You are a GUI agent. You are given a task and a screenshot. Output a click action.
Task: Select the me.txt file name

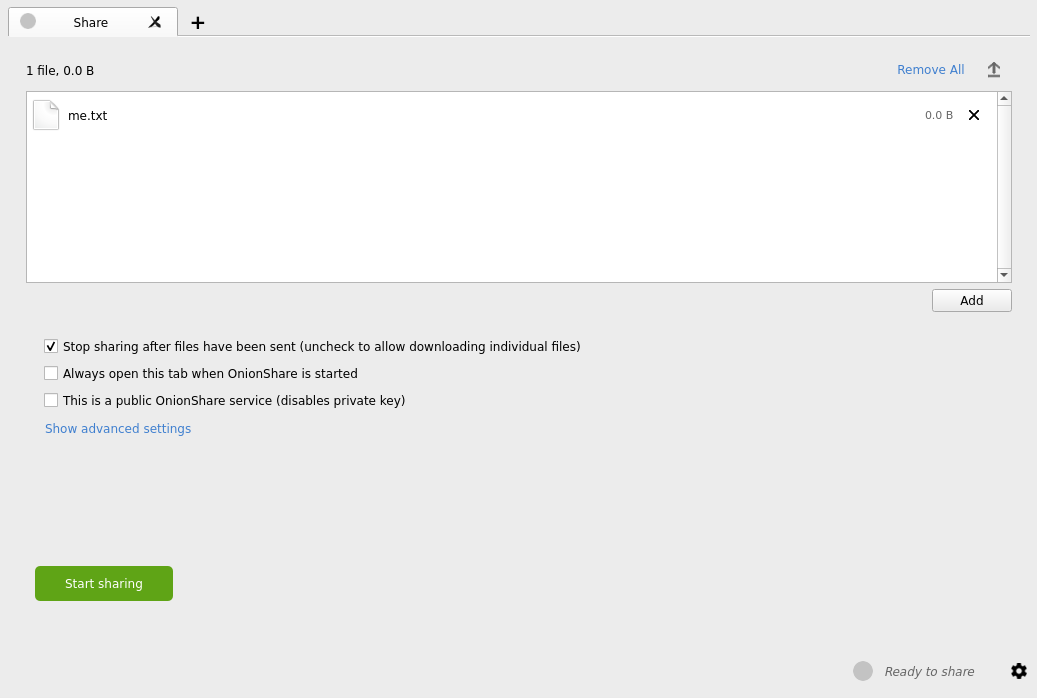(x=87, y=116)
